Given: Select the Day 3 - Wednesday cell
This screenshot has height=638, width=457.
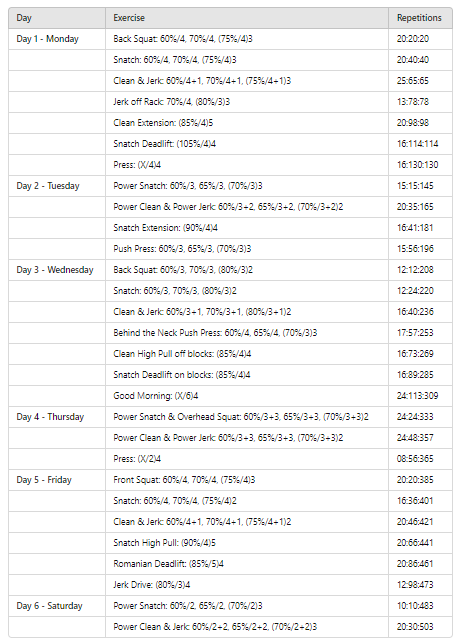Looking at the screenshot, I should point(57,270).
